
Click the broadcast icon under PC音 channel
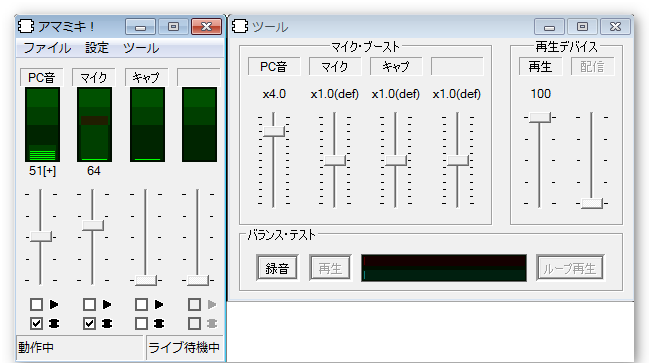[x=54, y=323]
